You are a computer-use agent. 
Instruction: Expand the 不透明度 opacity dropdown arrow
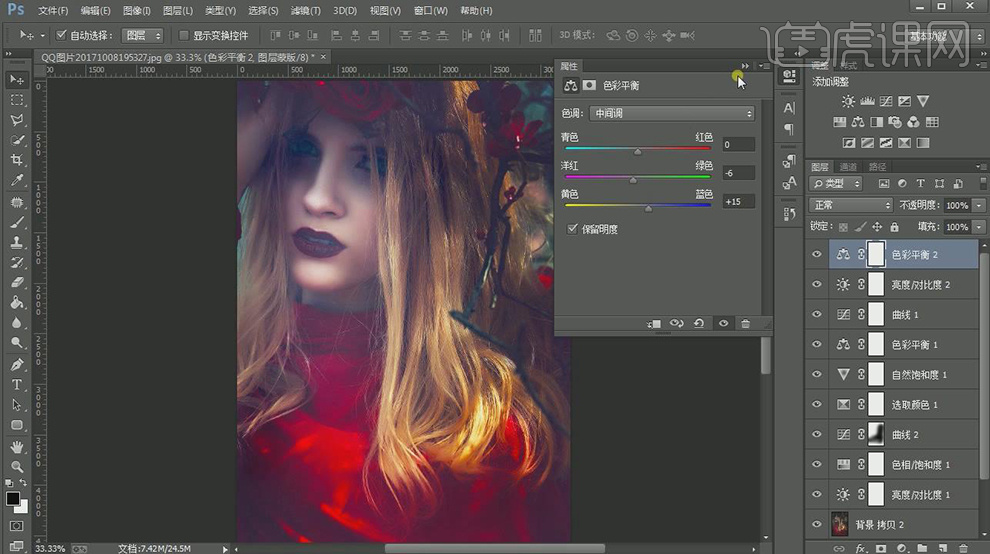tap(977, 205)
